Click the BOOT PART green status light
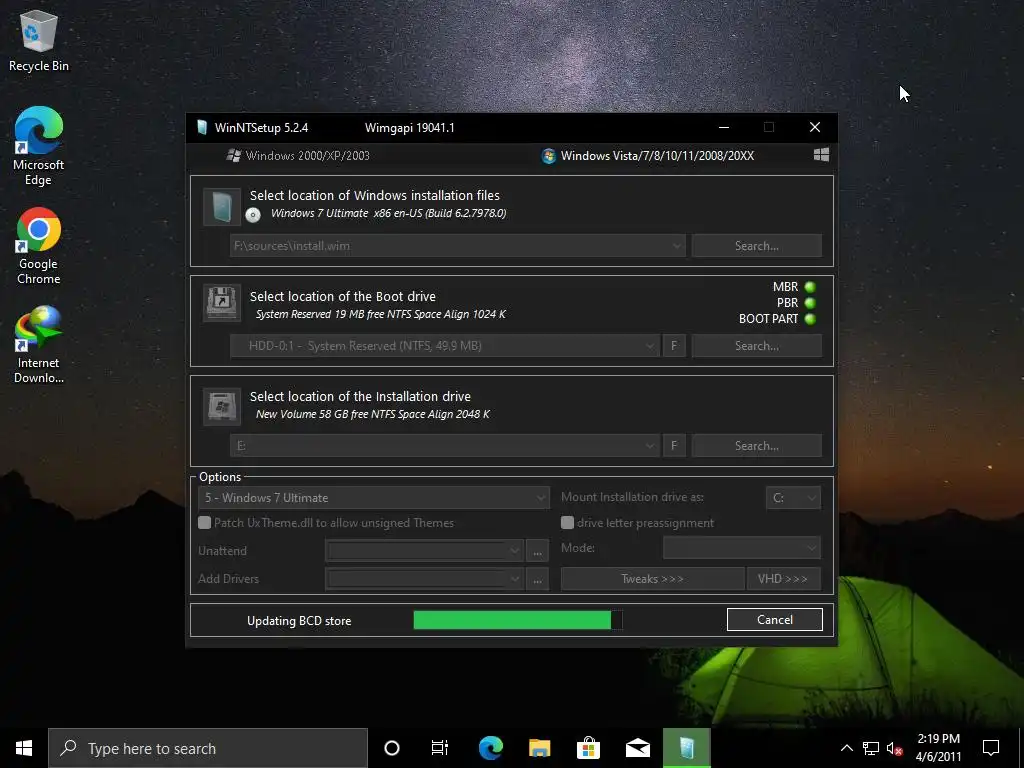 click(810, 319)
